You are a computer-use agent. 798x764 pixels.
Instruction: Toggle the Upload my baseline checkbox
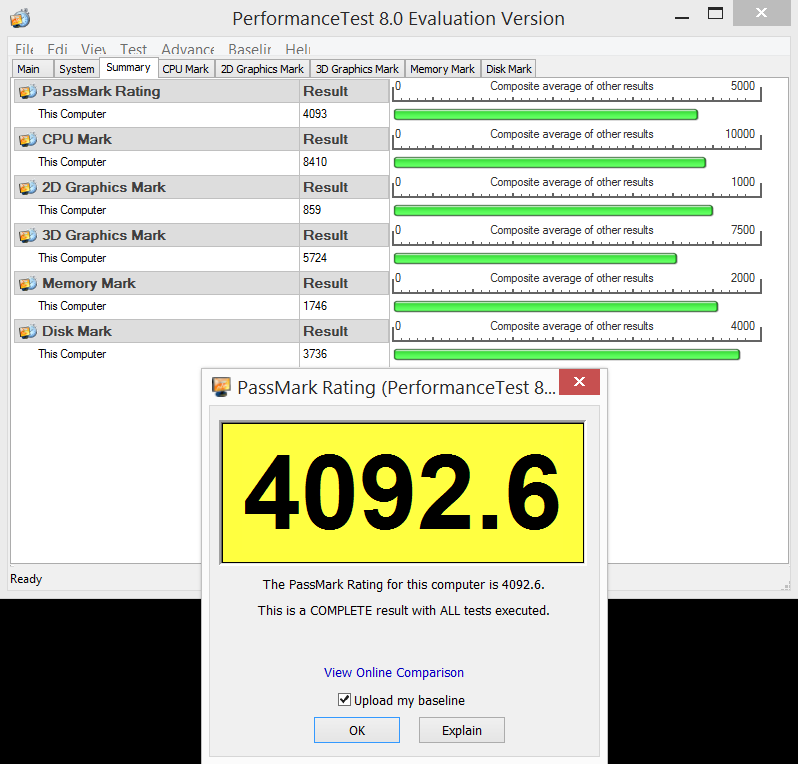(x=344, y=699)
